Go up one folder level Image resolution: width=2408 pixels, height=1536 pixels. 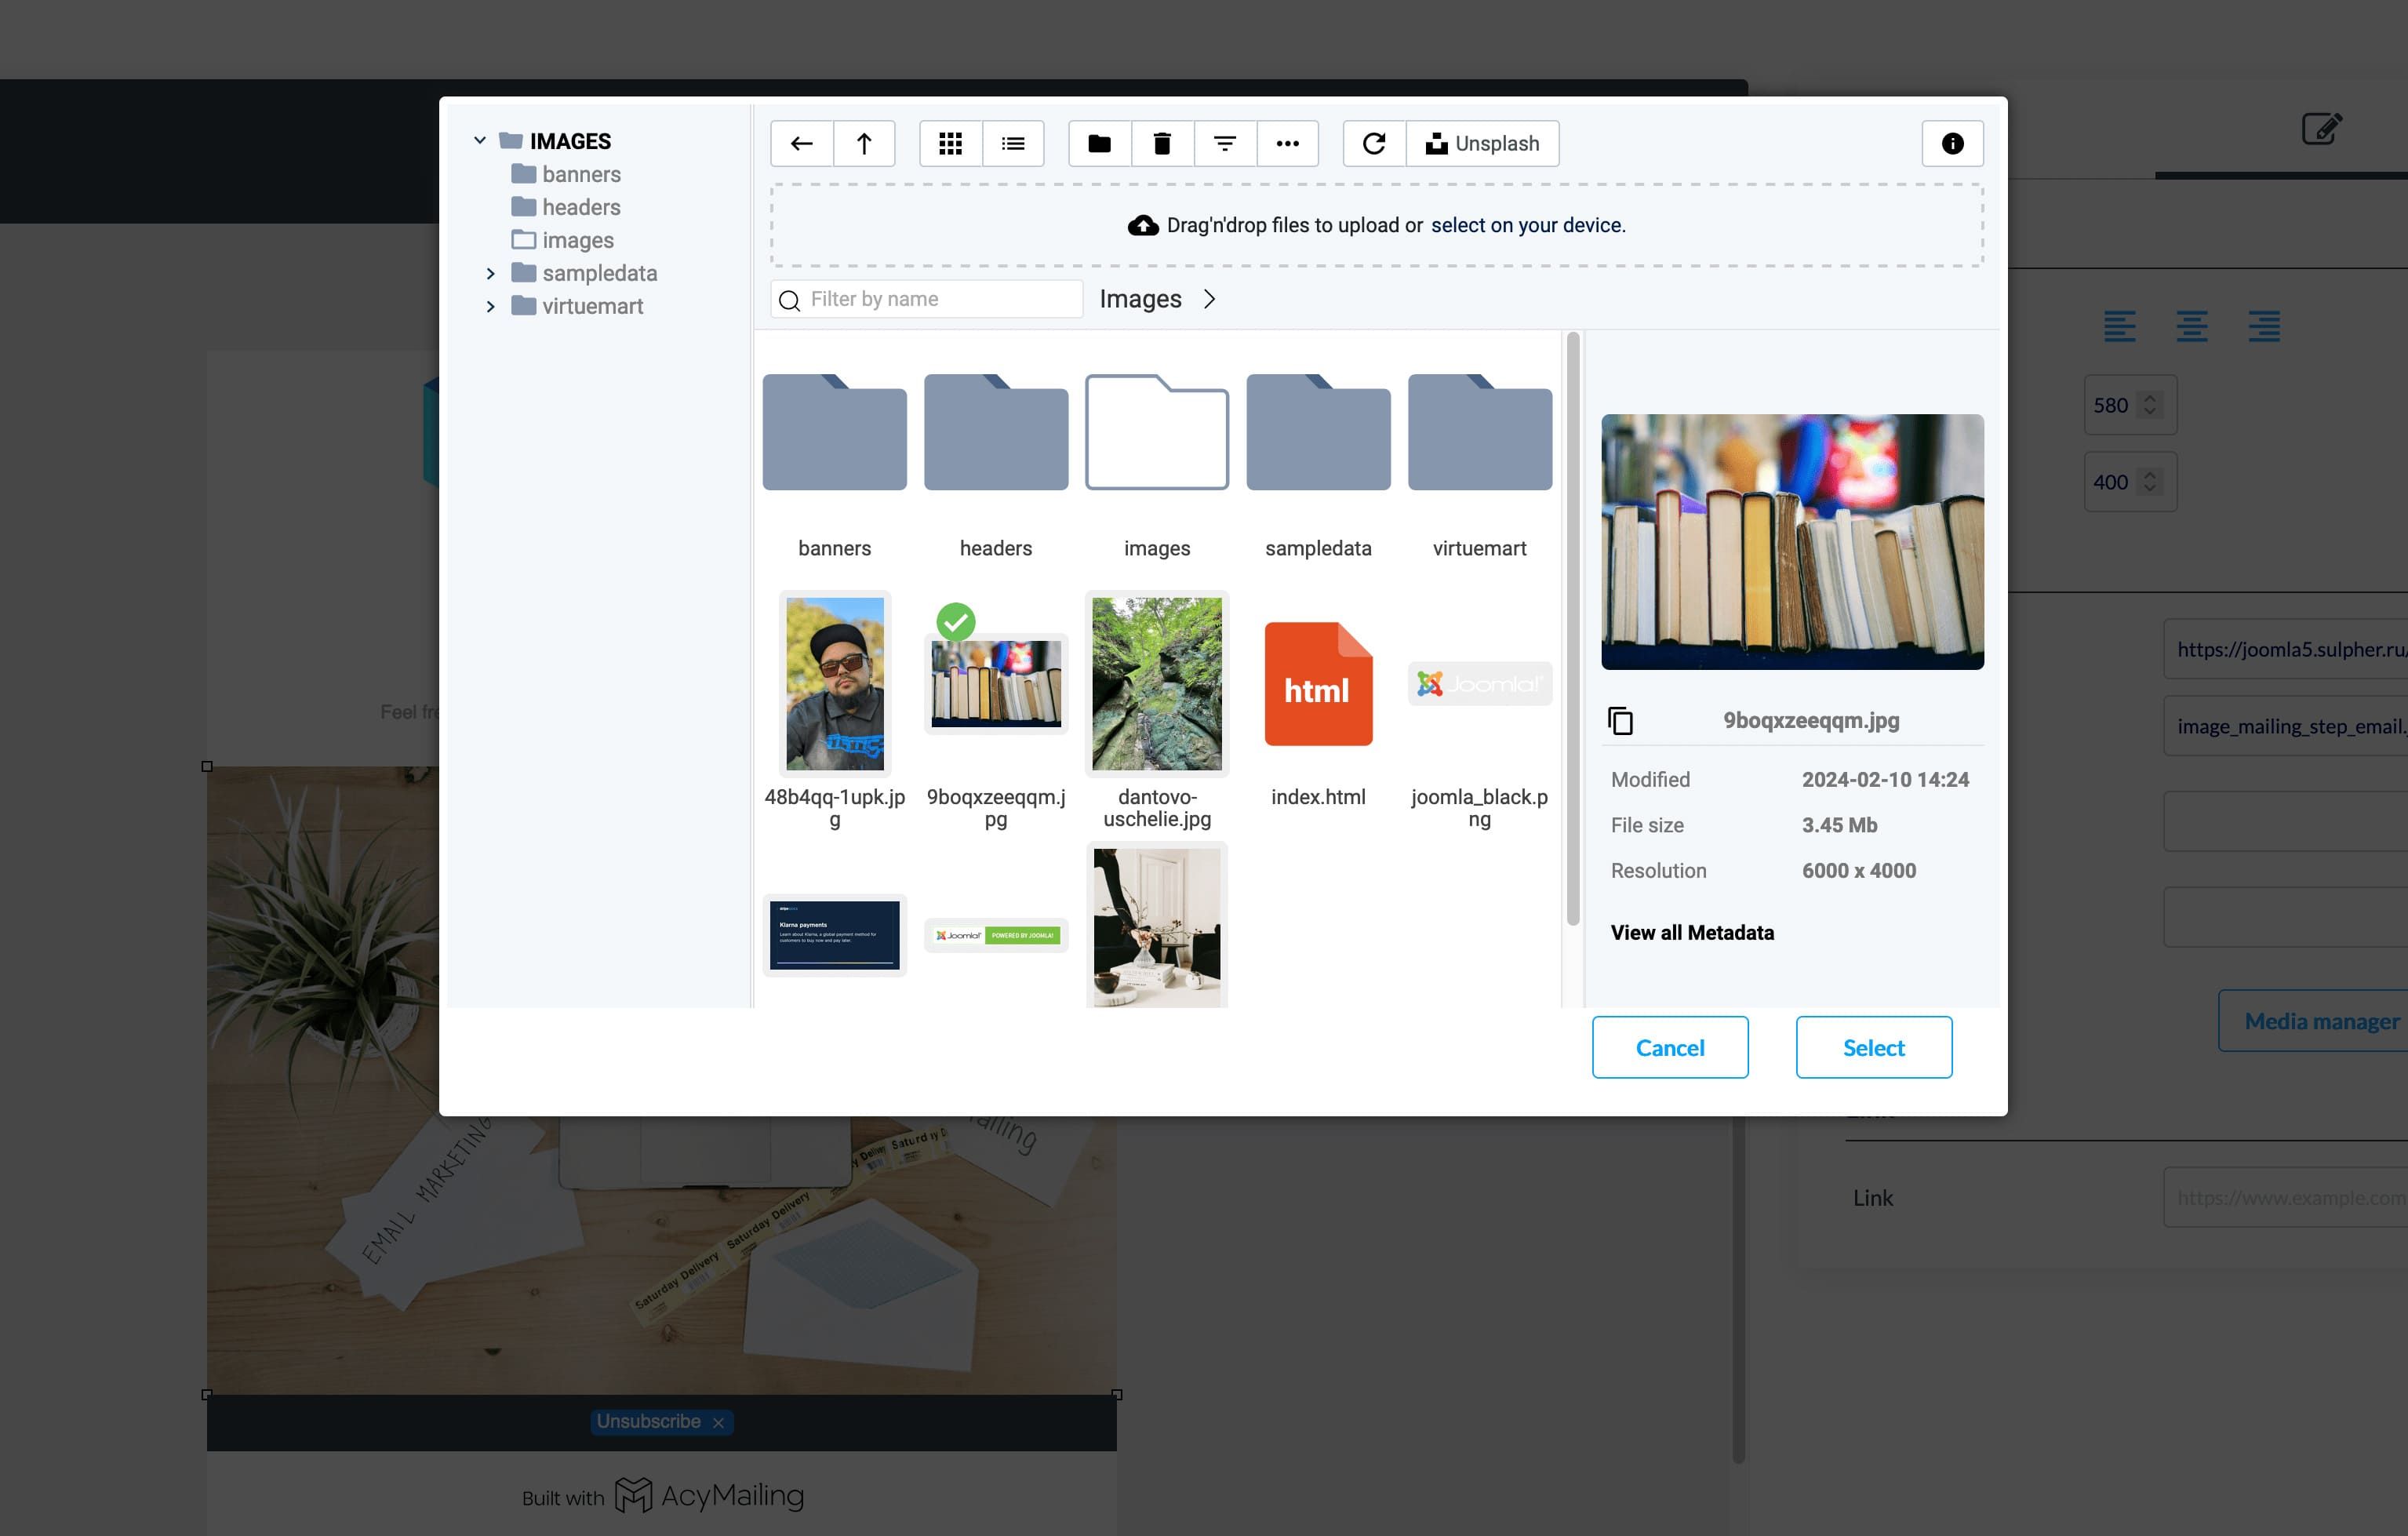[864, 144]
